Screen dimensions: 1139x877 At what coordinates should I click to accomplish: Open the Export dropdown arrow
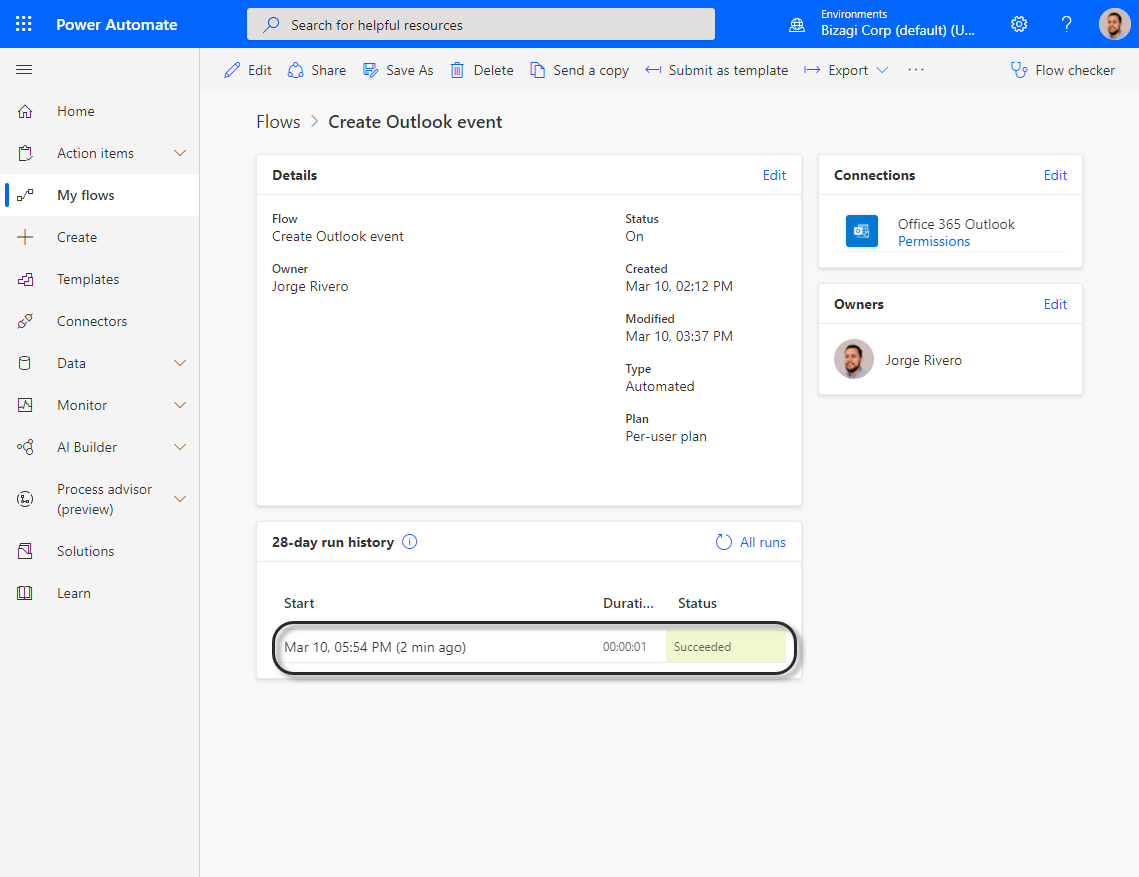pyautogui.click(x=883, y=70)
